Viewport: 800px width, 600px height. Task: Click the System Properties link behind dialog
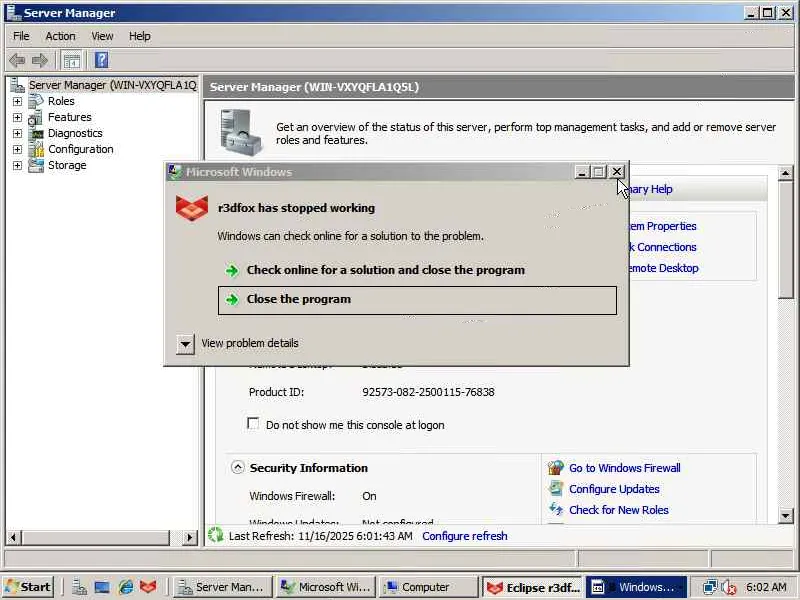pyautogui.click(x=663, y=226)
